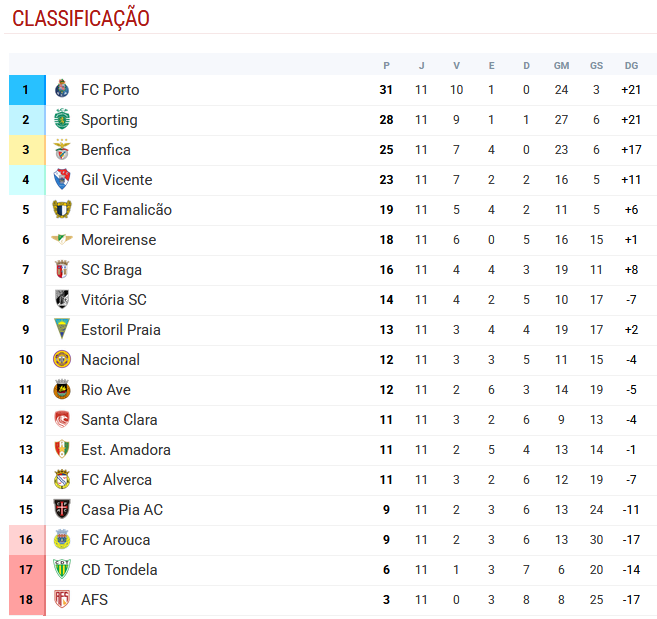Open the Santa Clara team link

[x=119, y=420]
